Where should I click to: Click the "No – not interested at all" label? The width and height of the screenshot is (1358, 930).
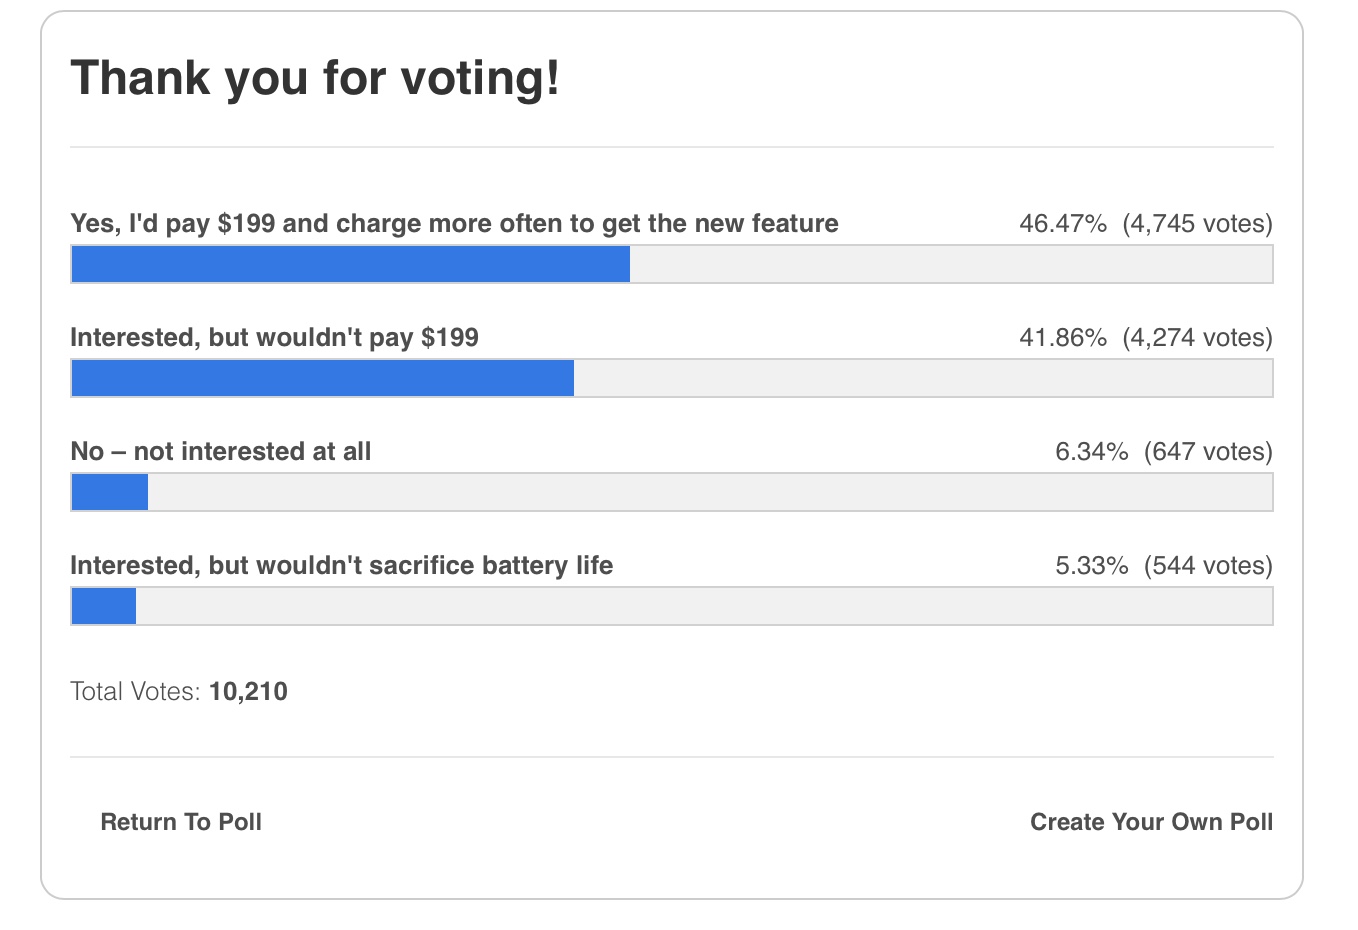(x=220, y=451)
